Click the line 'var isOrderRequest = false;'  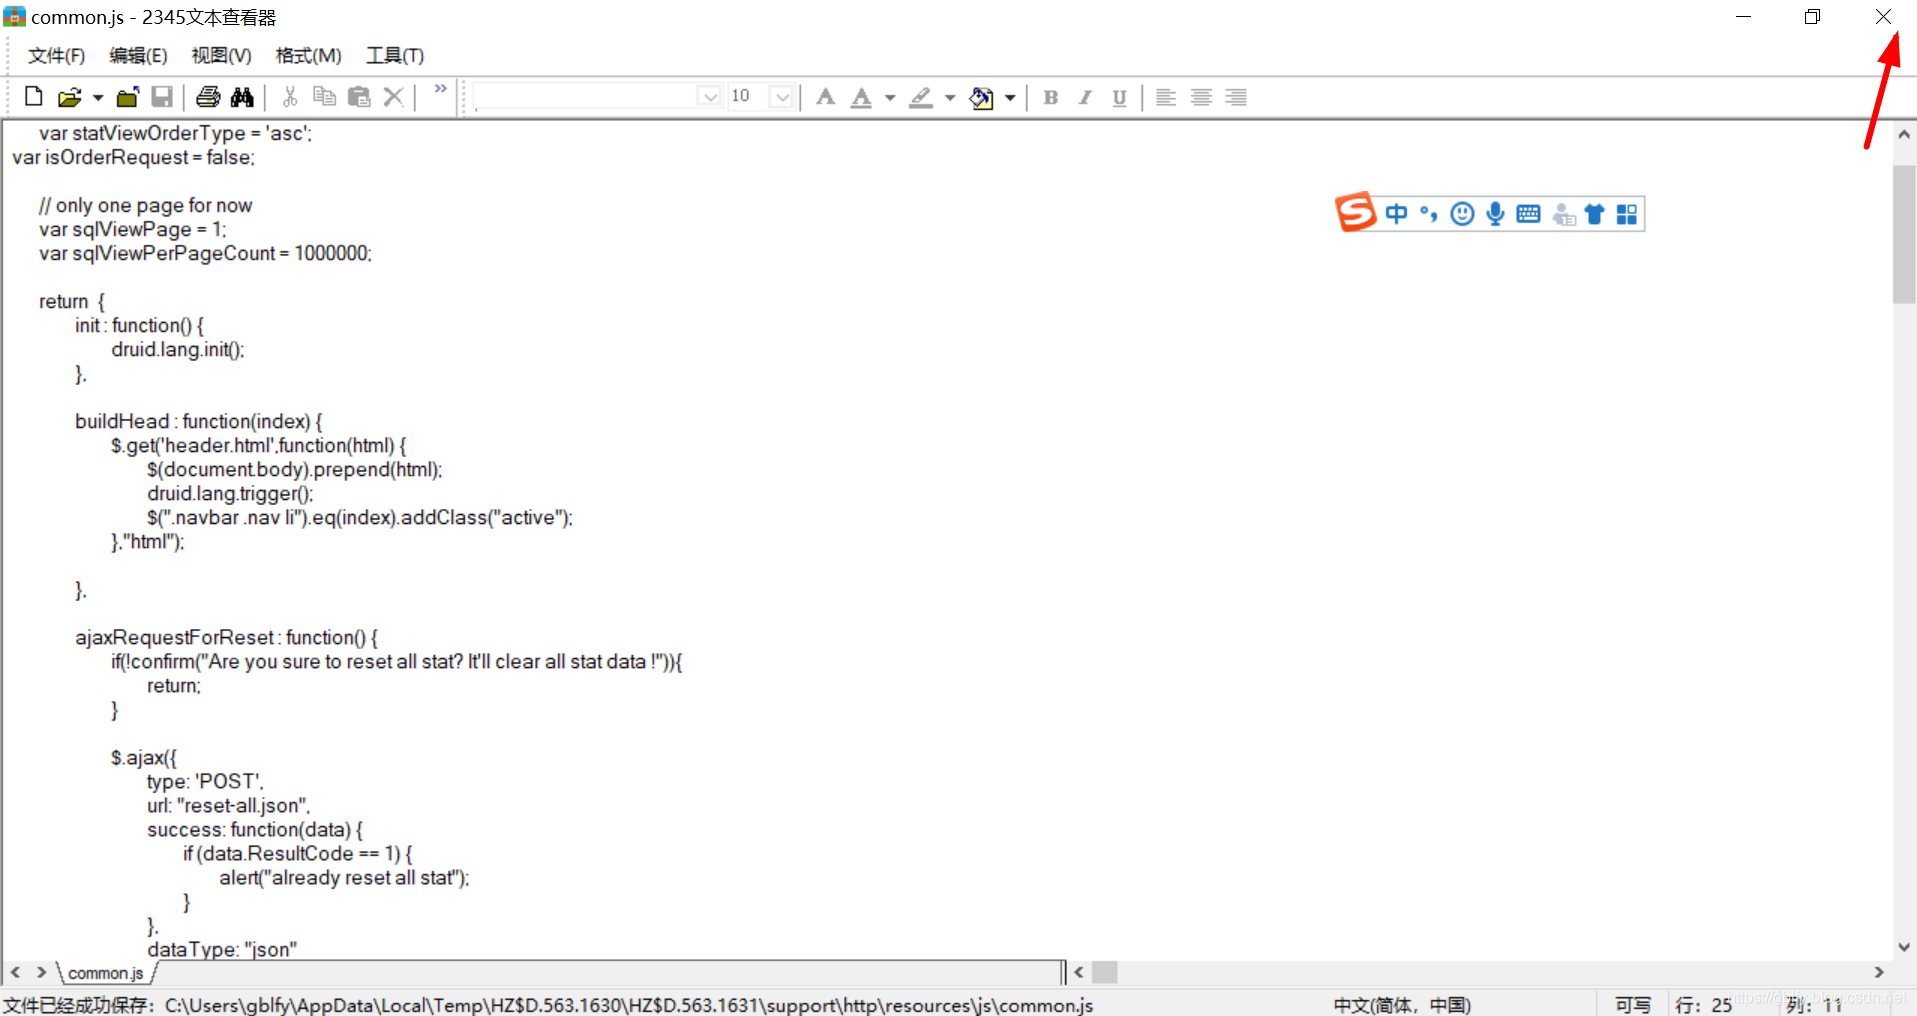[133, 157]
